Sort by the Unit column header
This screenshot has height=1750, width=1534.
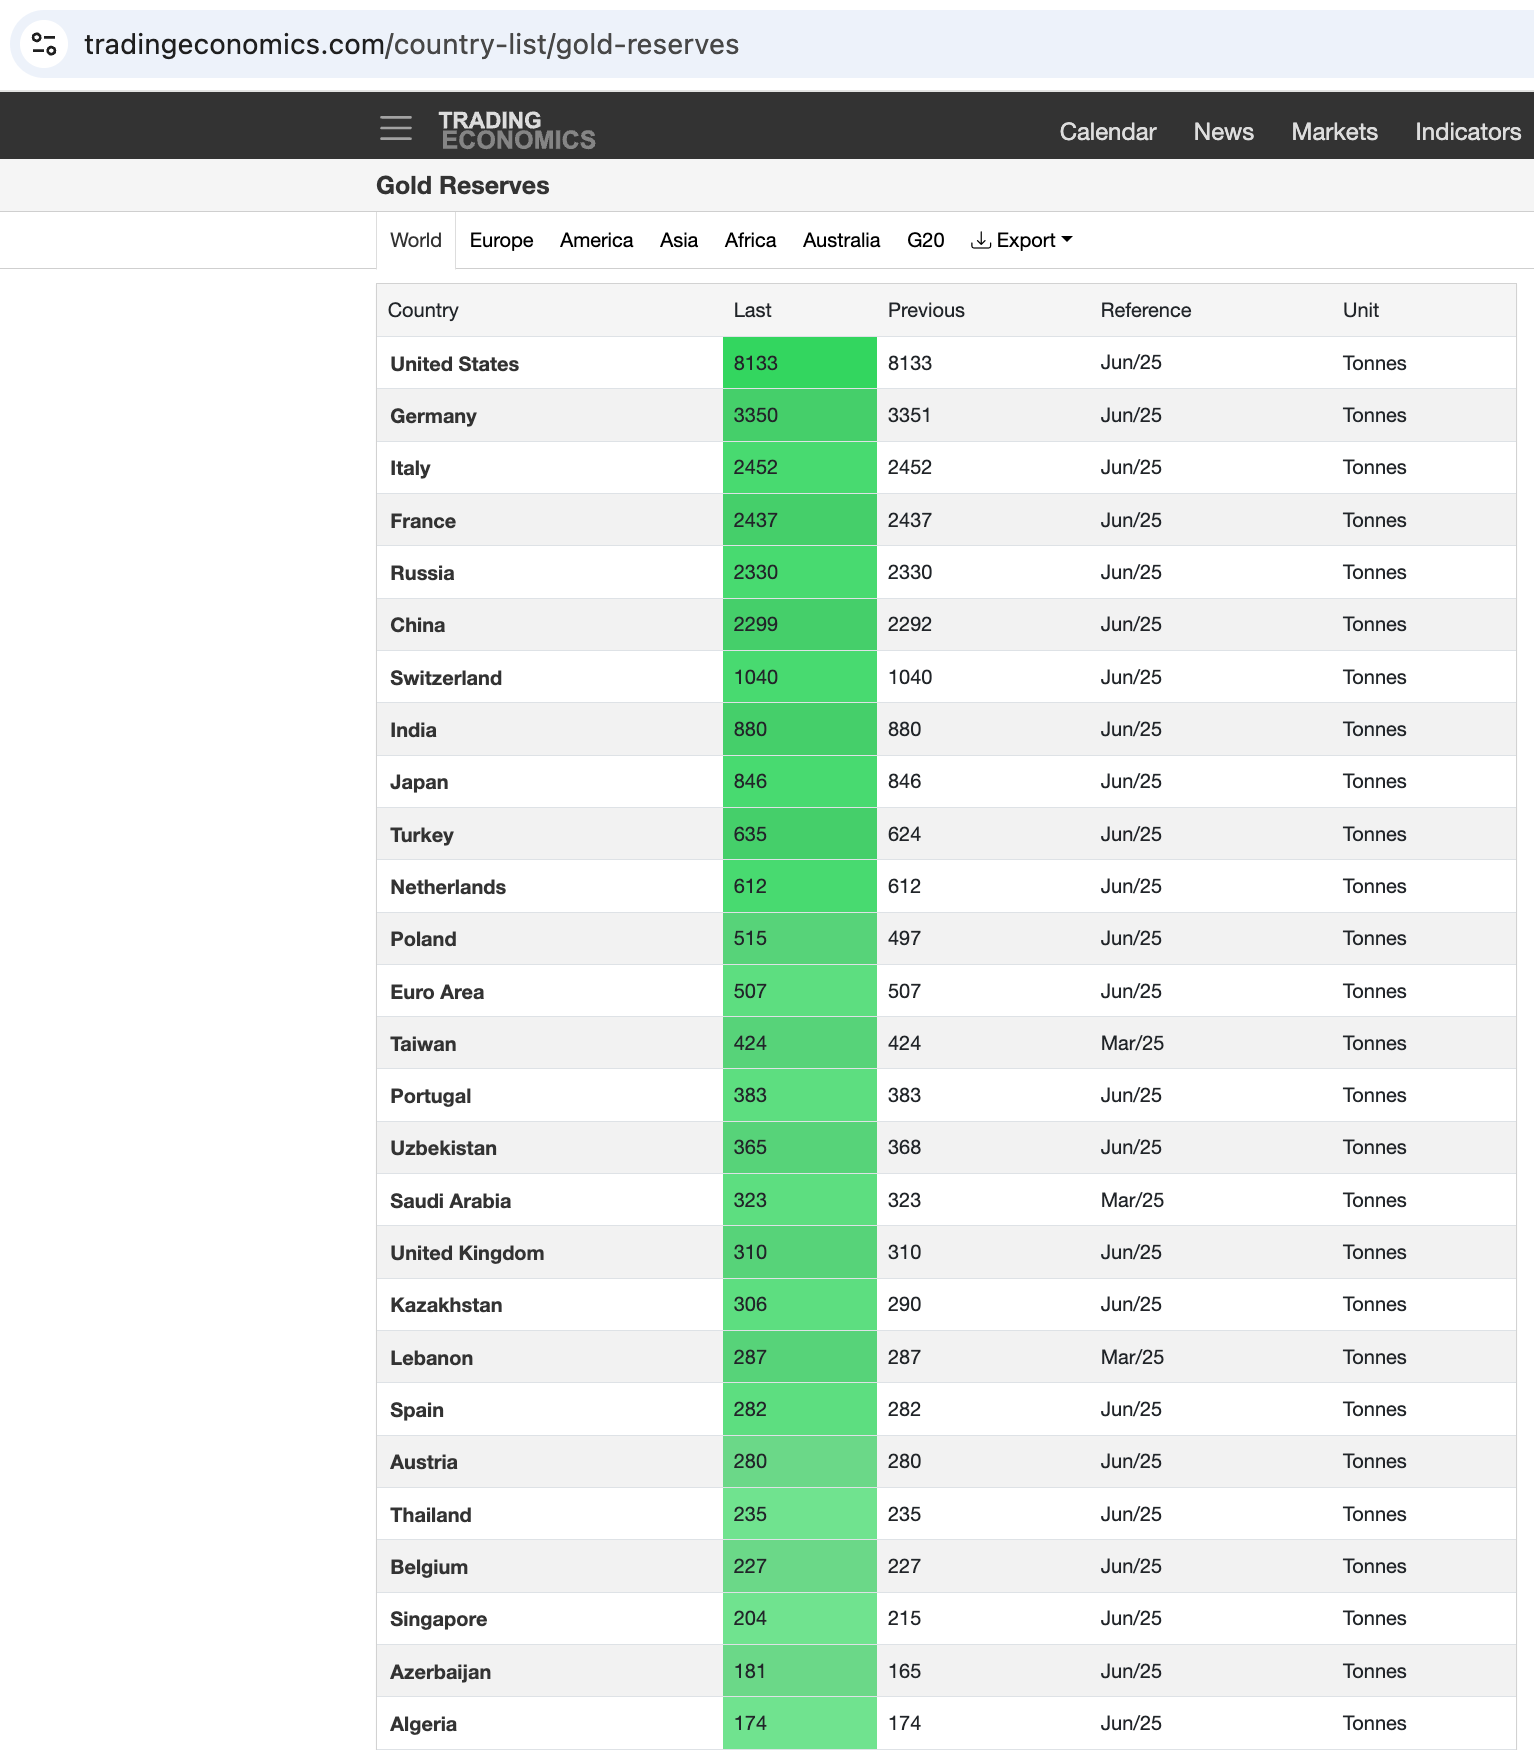(1360, 310)
